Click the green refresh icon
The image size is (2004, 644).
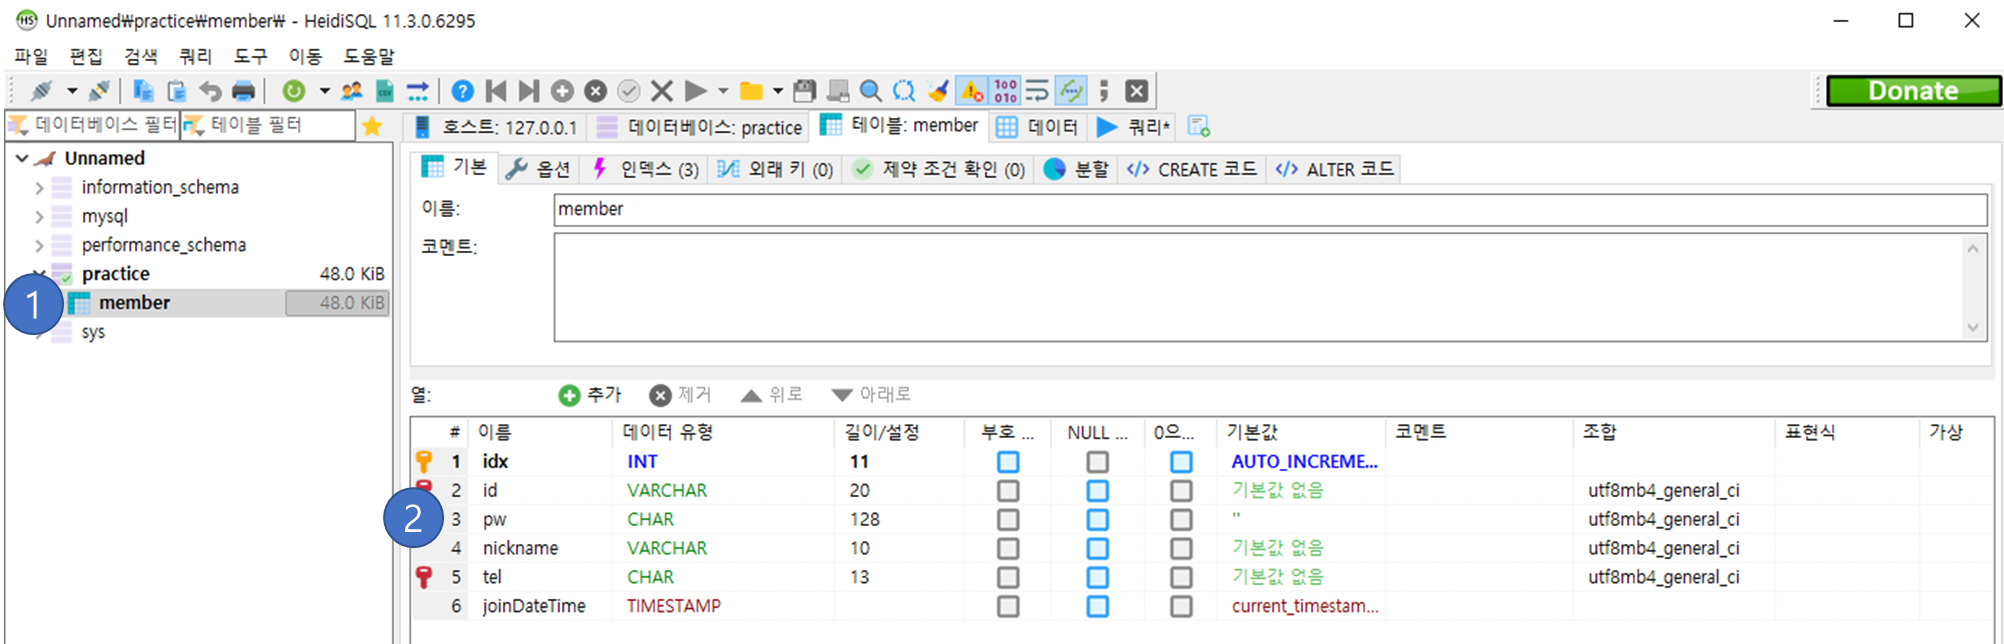click(294, 91)
